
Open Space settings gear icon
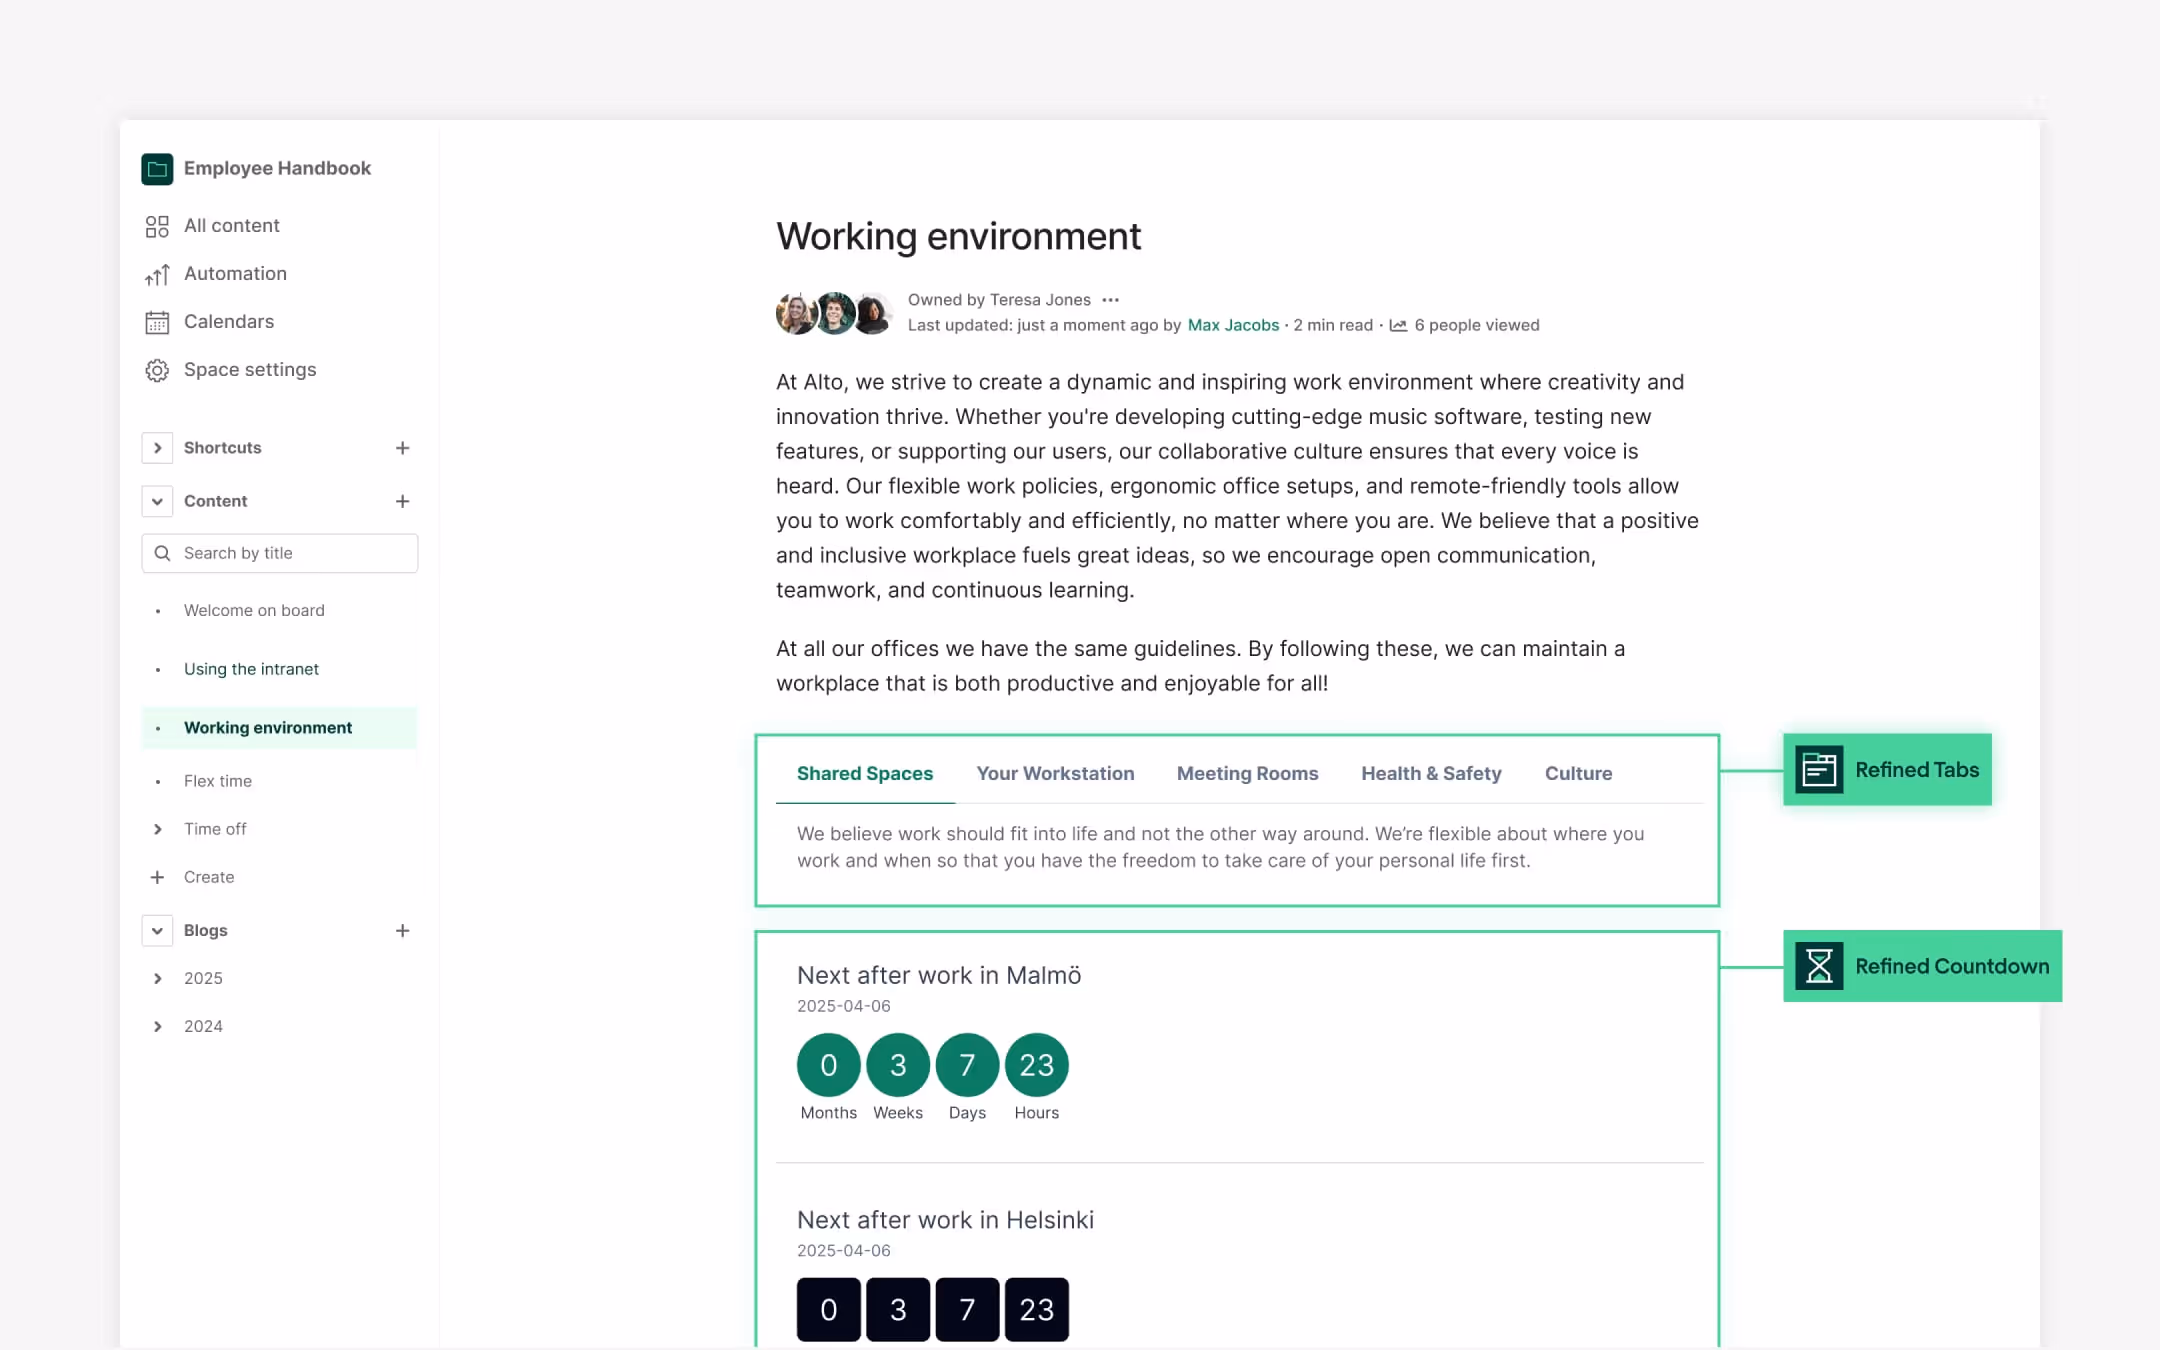point(157,369)
